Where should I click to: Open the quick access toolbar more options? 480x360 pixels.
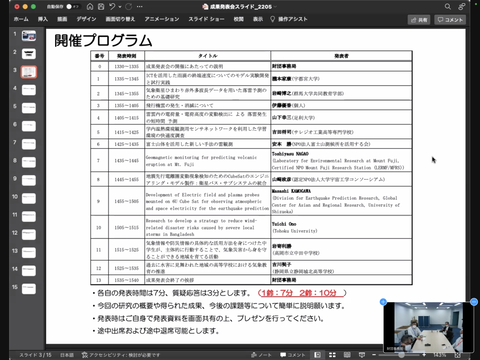click(140, 7)
